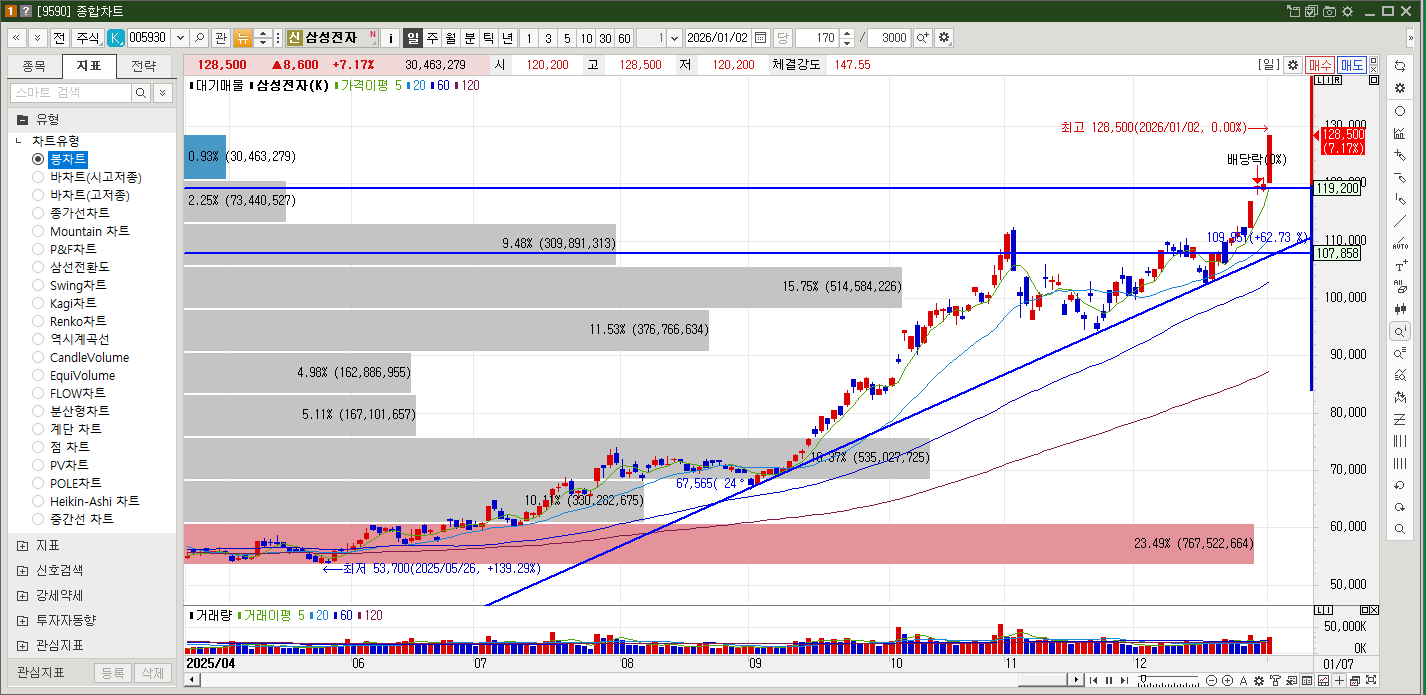Select CandleVolume chart type
Screen dimensions: 1426x695
pyautogui.click(x=38, y=357)
